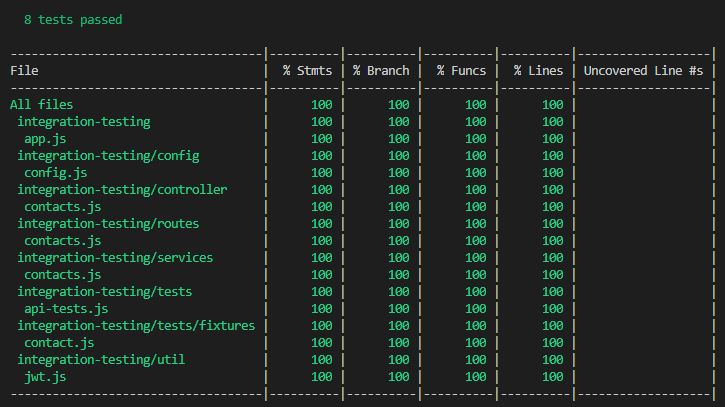The image size is (725, 407).
Task: Click the Uncovered Line #s header
Action: coord(643,70)
